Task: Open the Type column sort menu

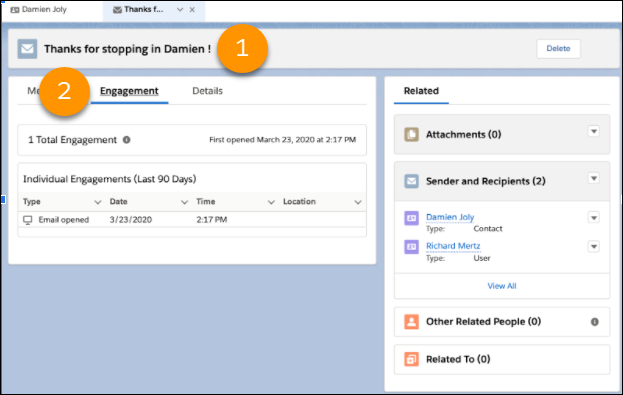Action: point(98,202)
